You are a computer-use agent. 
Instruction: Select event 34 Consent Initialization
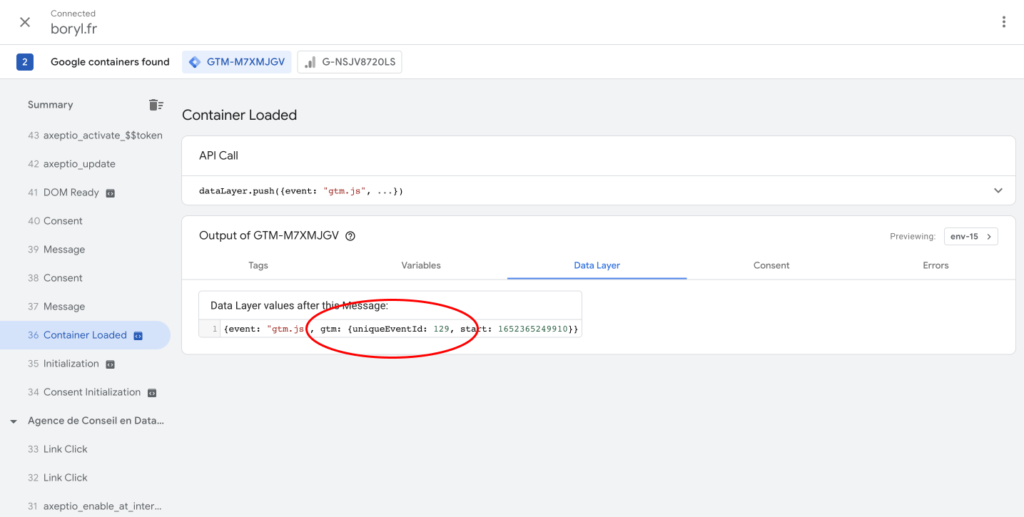[x=85, y=392]
